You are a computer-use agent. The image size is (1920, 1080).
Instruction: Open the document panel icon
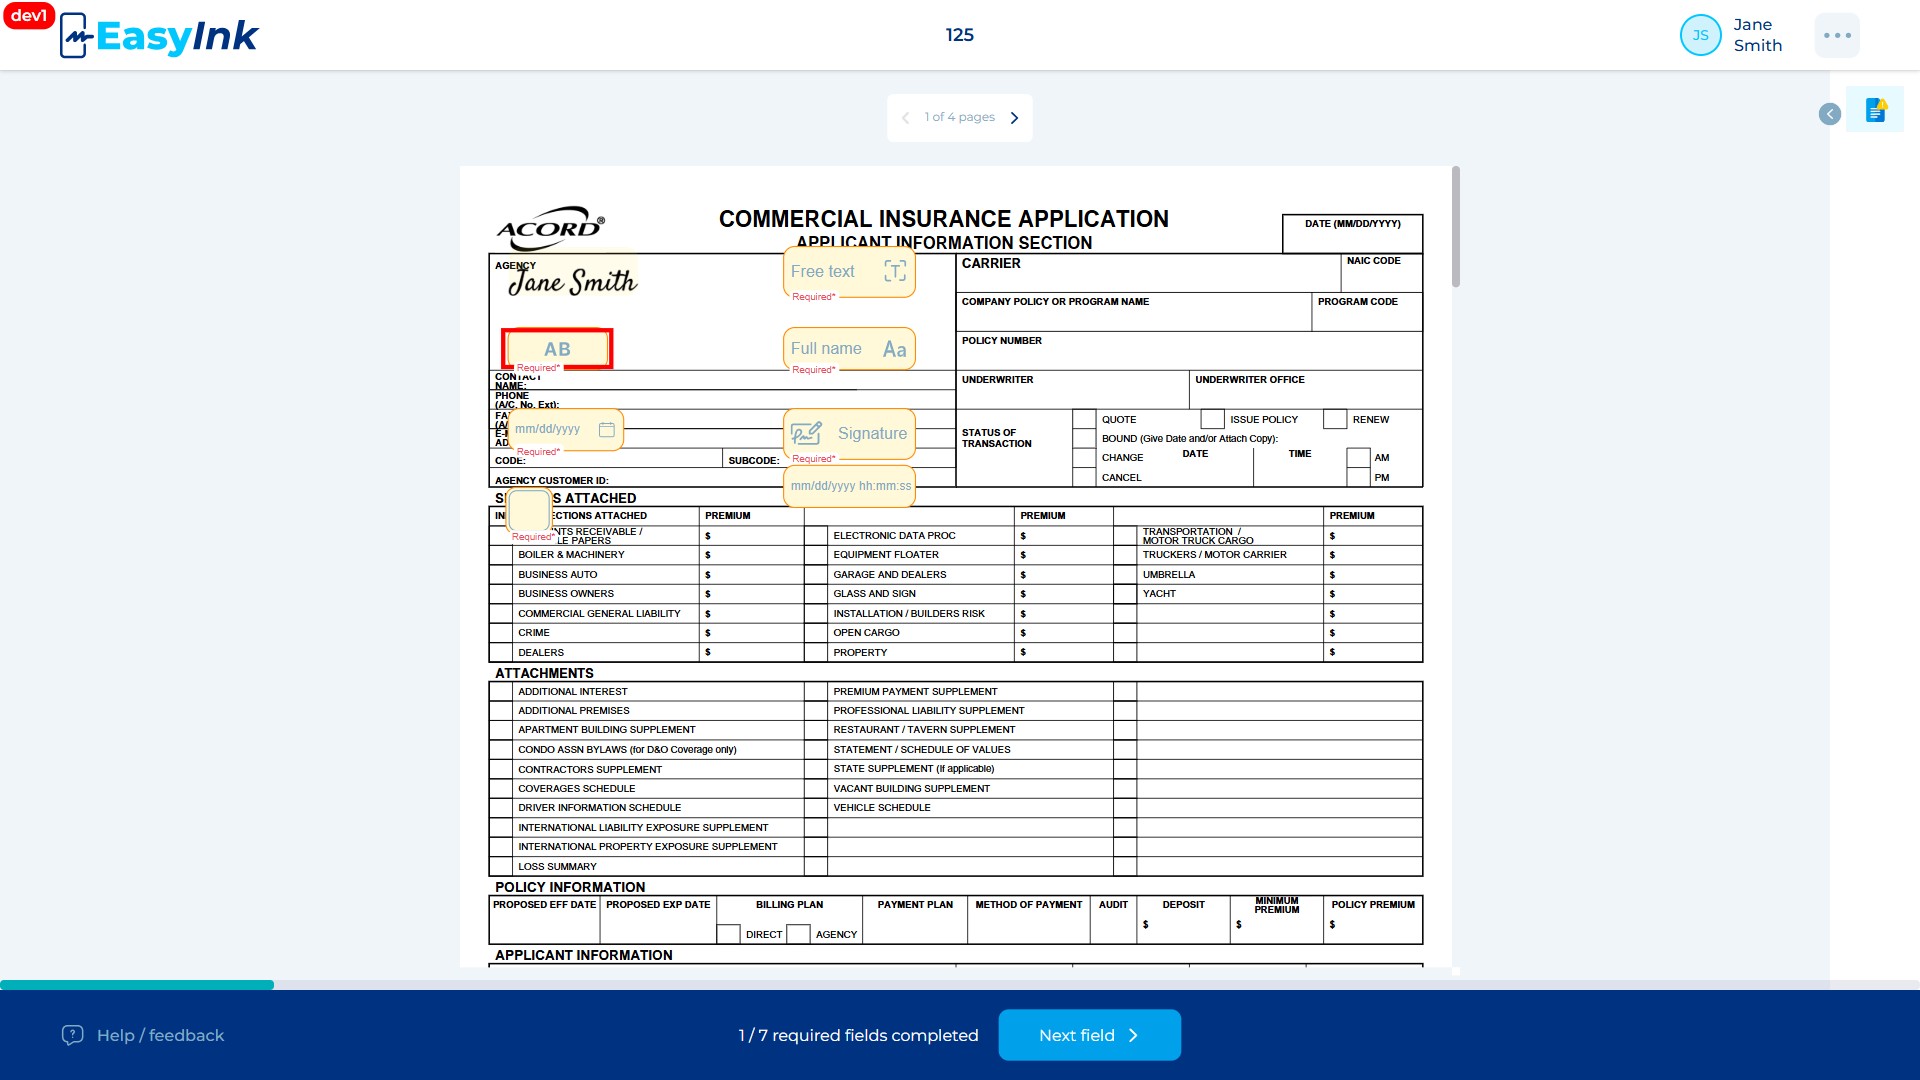(x=1876, y=110)
